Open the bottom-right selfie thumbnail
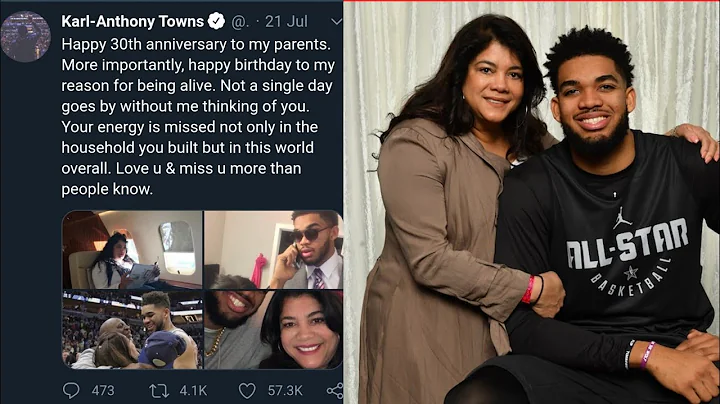The width and height of the screenshot is (720, 404). coord(273,329)
